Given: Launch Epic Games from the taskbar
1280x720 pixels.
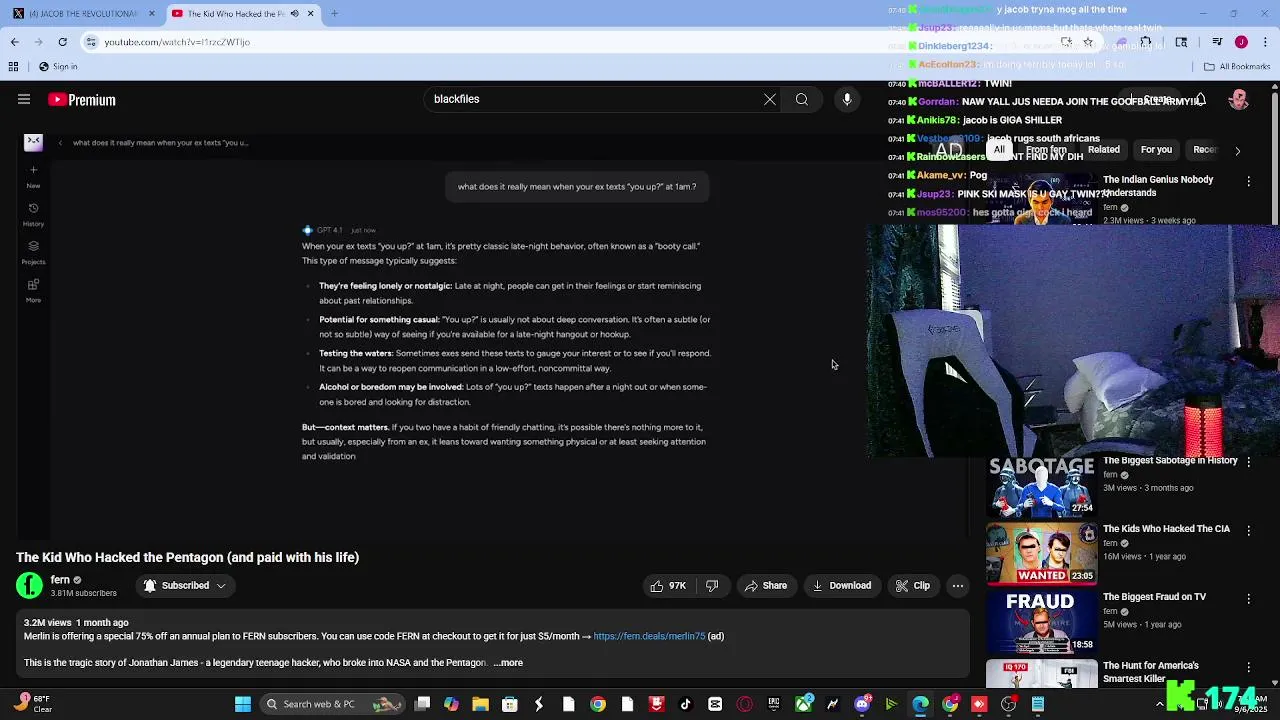Looking at the screenshot, I should coord(773,704).
